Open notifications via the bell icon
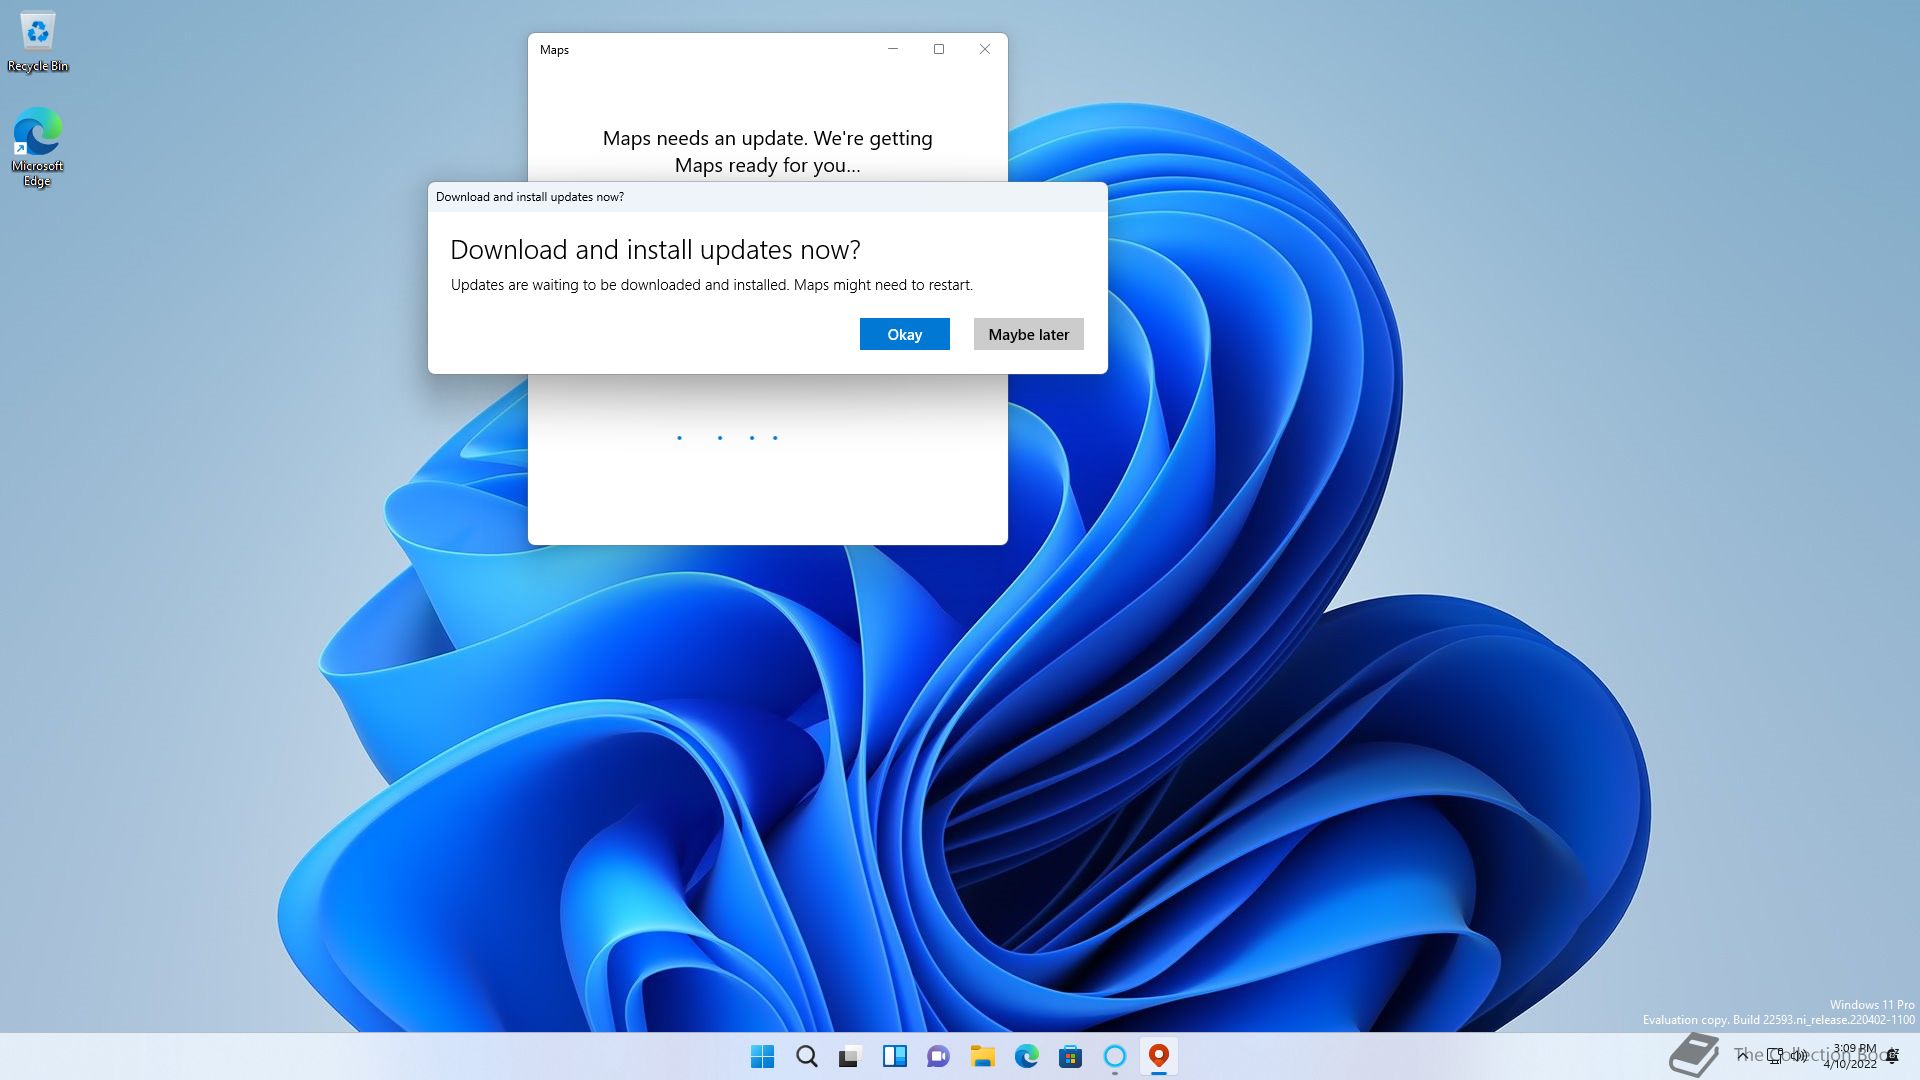 [1892, 1056]
